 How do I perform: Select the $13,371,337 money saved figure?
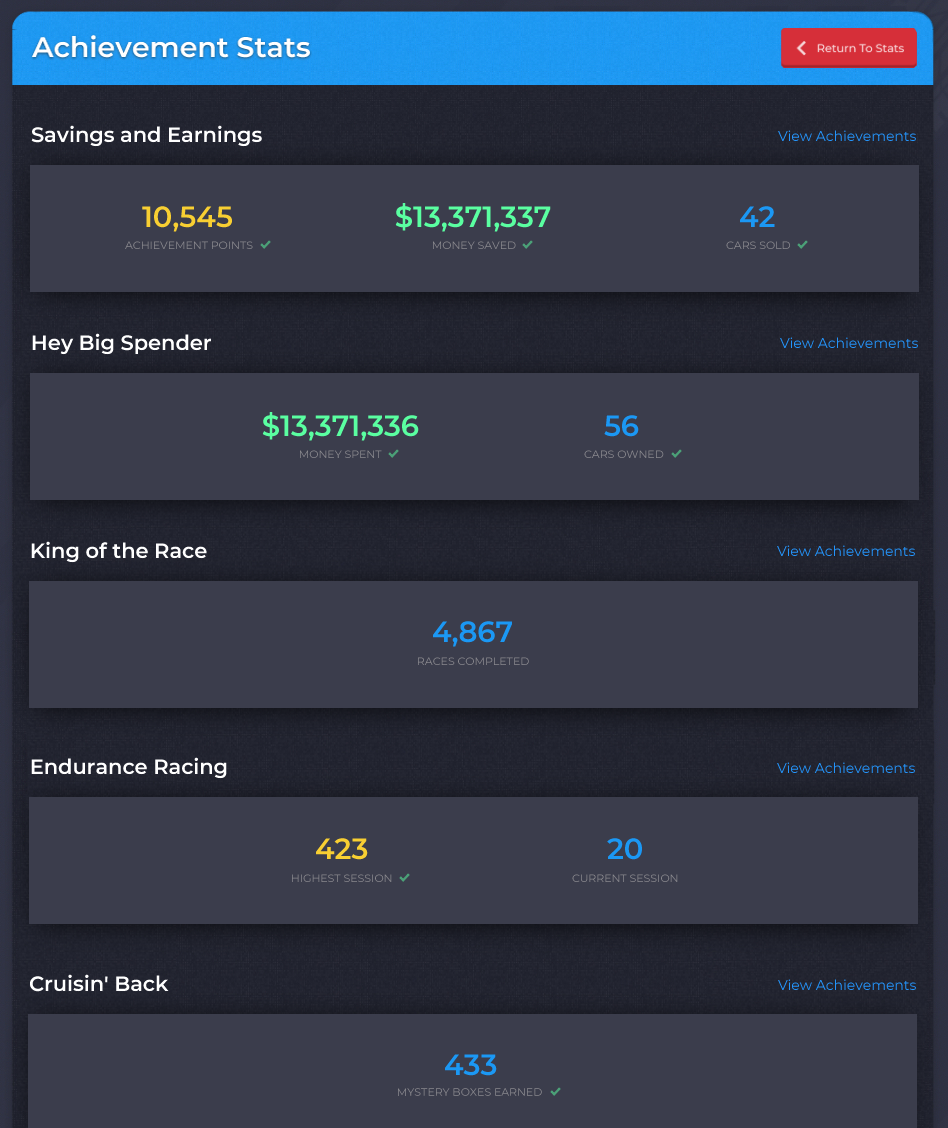pos(473,217)
